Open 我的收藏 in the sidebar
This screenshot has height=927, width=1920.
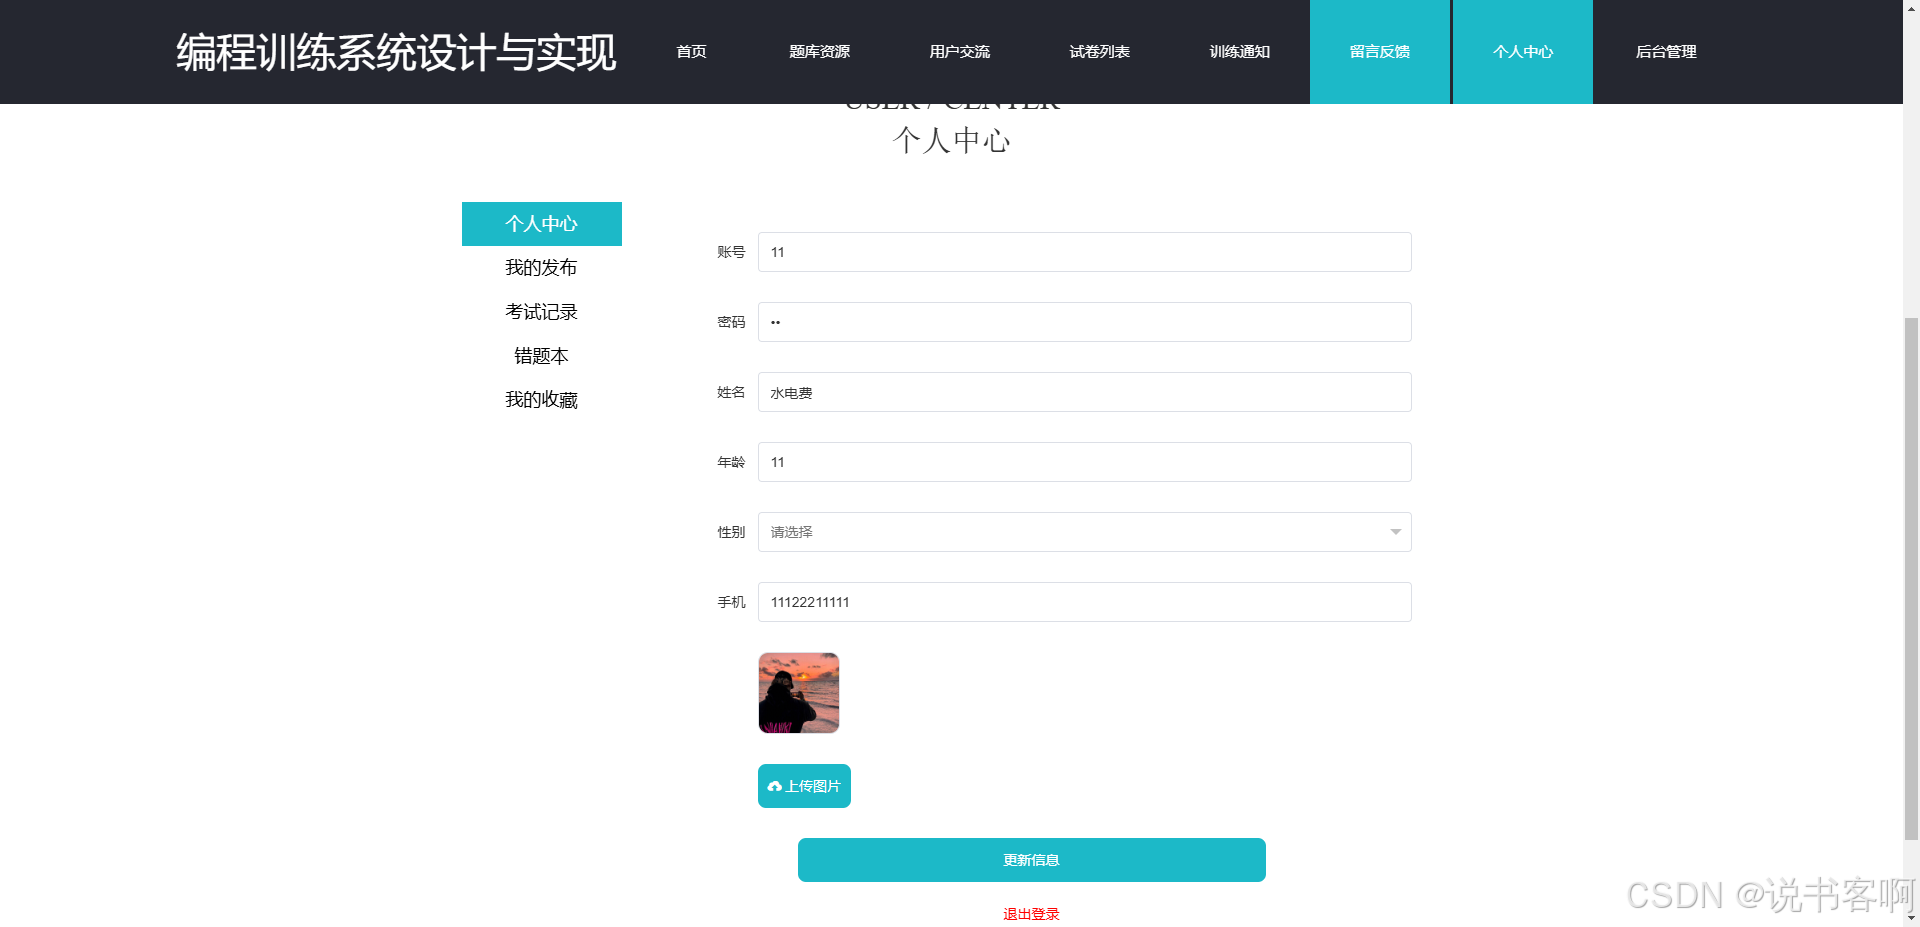[x=542, y=400]
